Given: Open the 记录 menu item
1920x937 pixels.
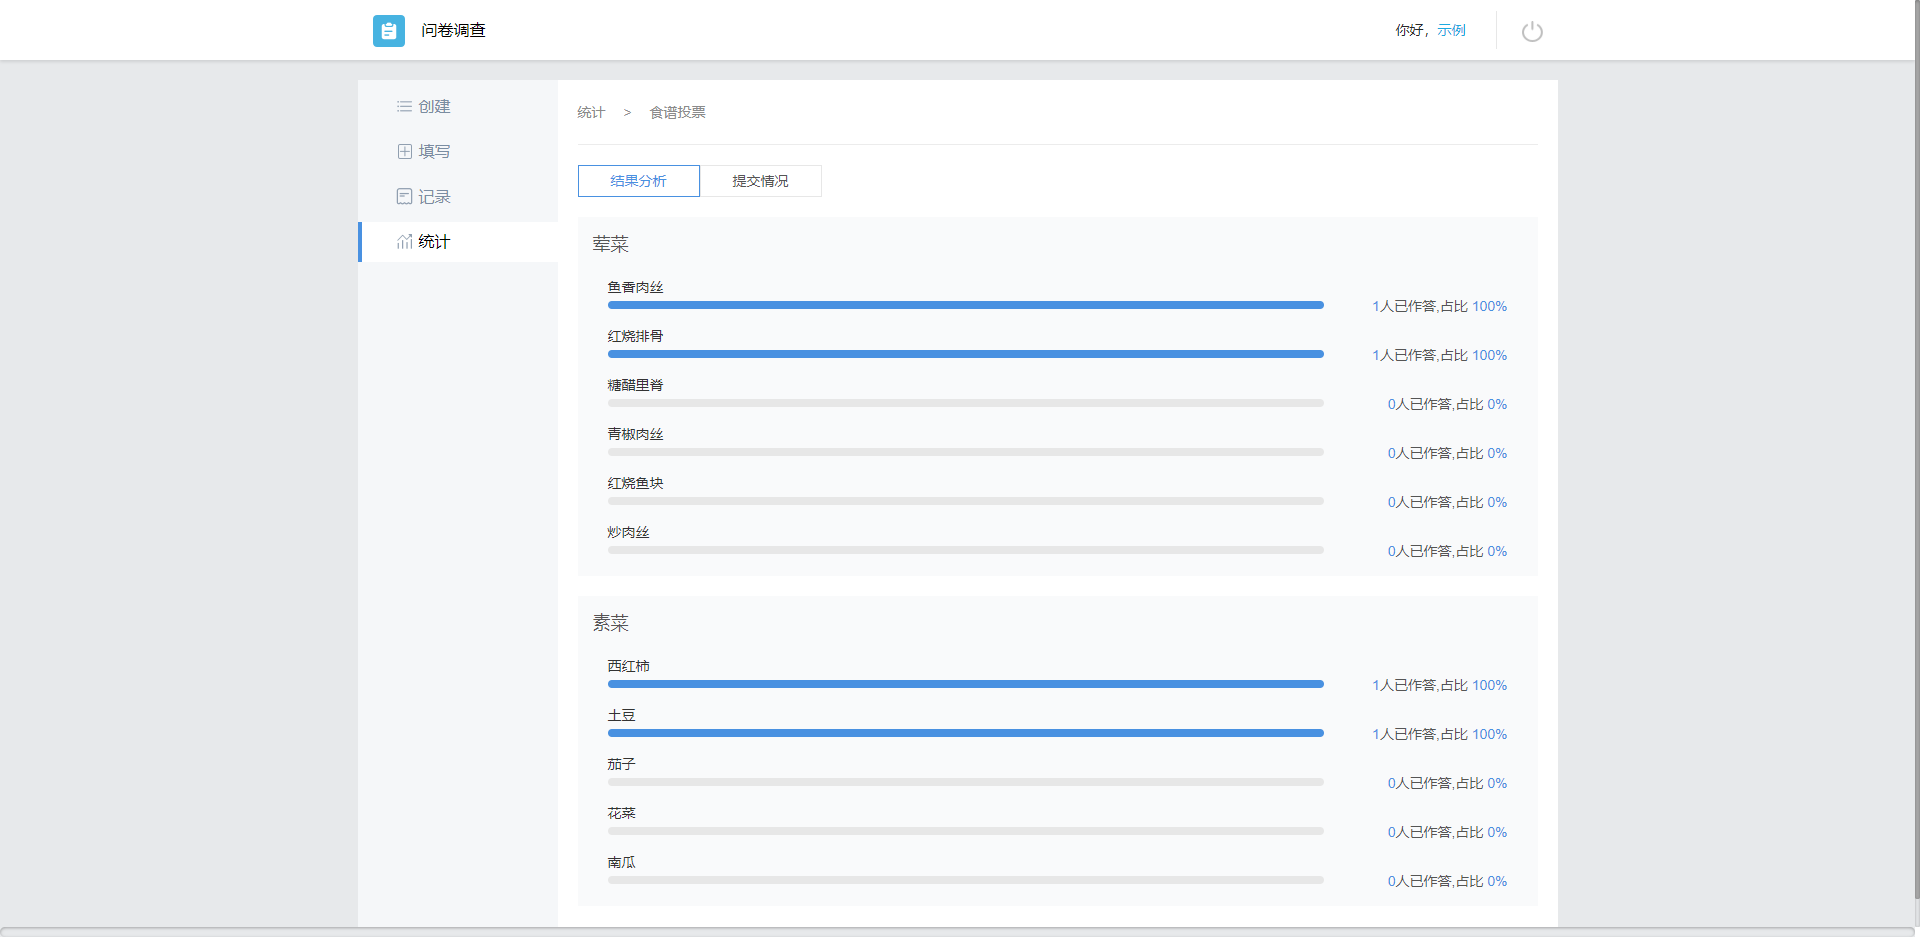Looking at the screenshot, I should pos(459,196).
